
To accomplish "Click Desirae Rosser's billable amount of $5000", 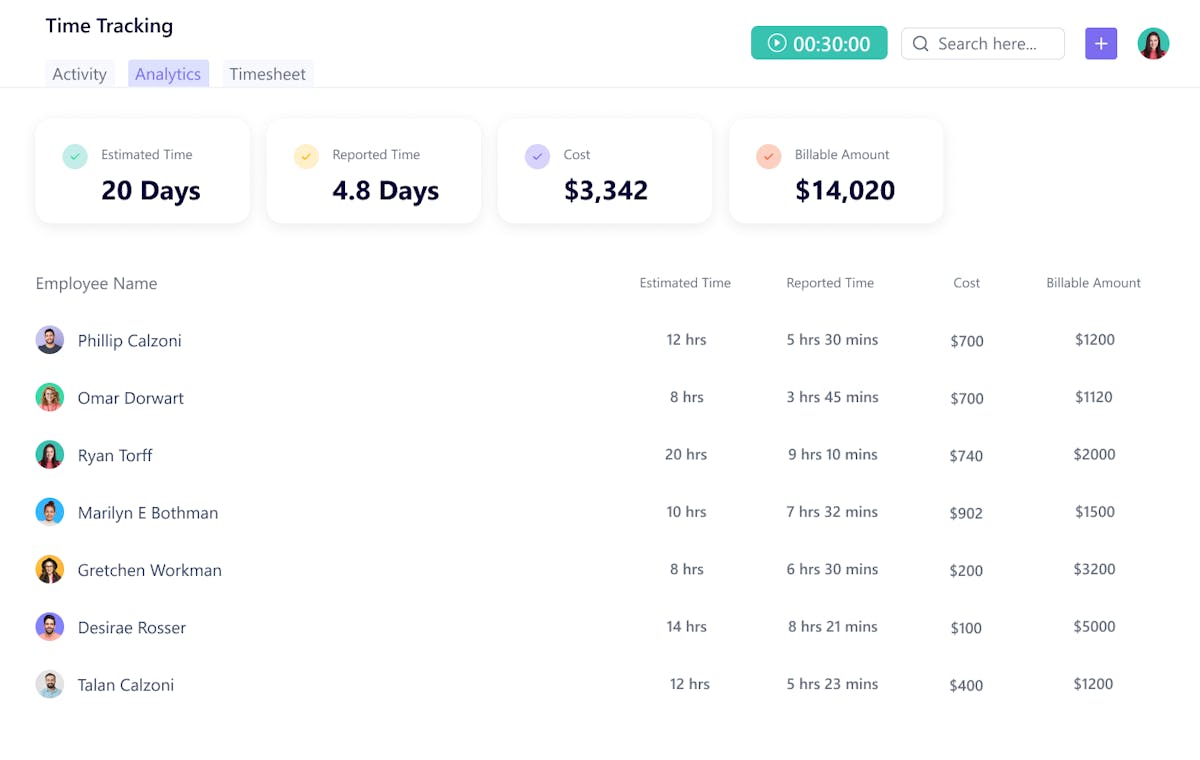I will pyautogui.click(x=1094, y=626).
